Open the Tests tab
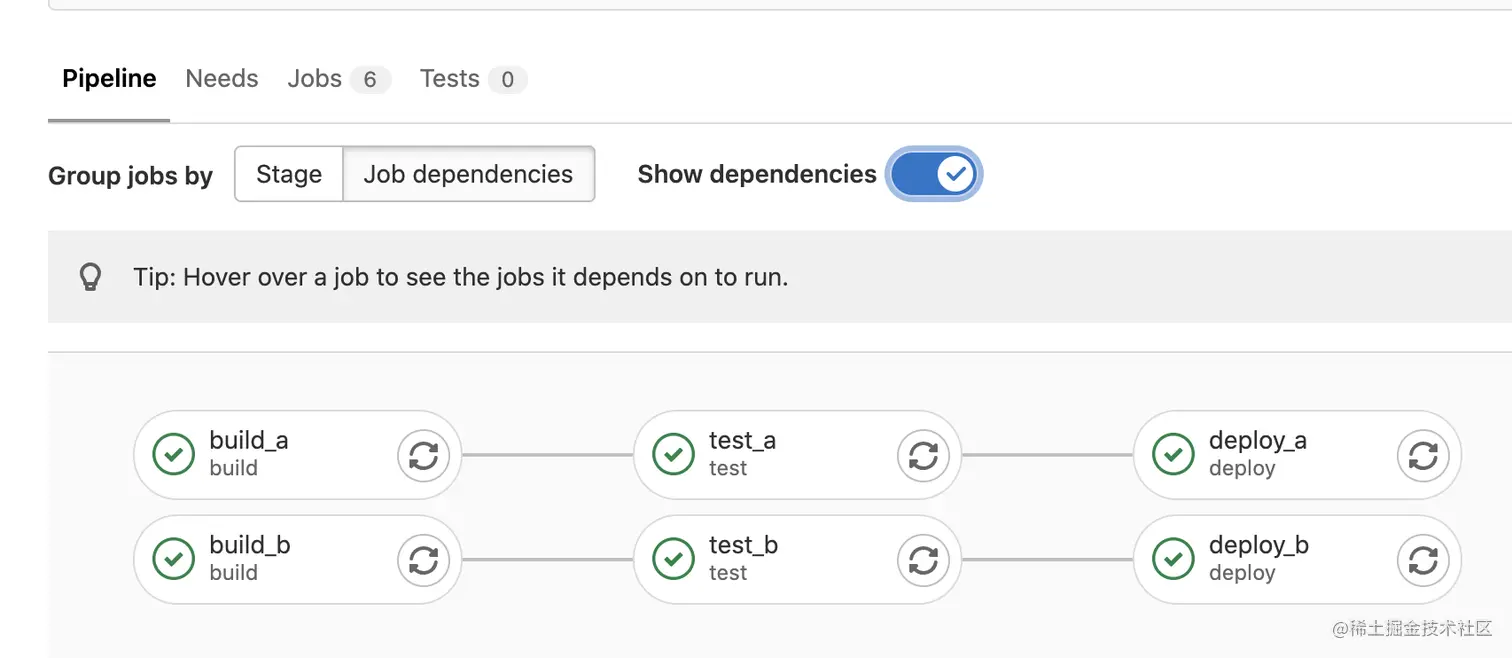Viewport: 1512px width, 658px height. click(x=473, y=79)
